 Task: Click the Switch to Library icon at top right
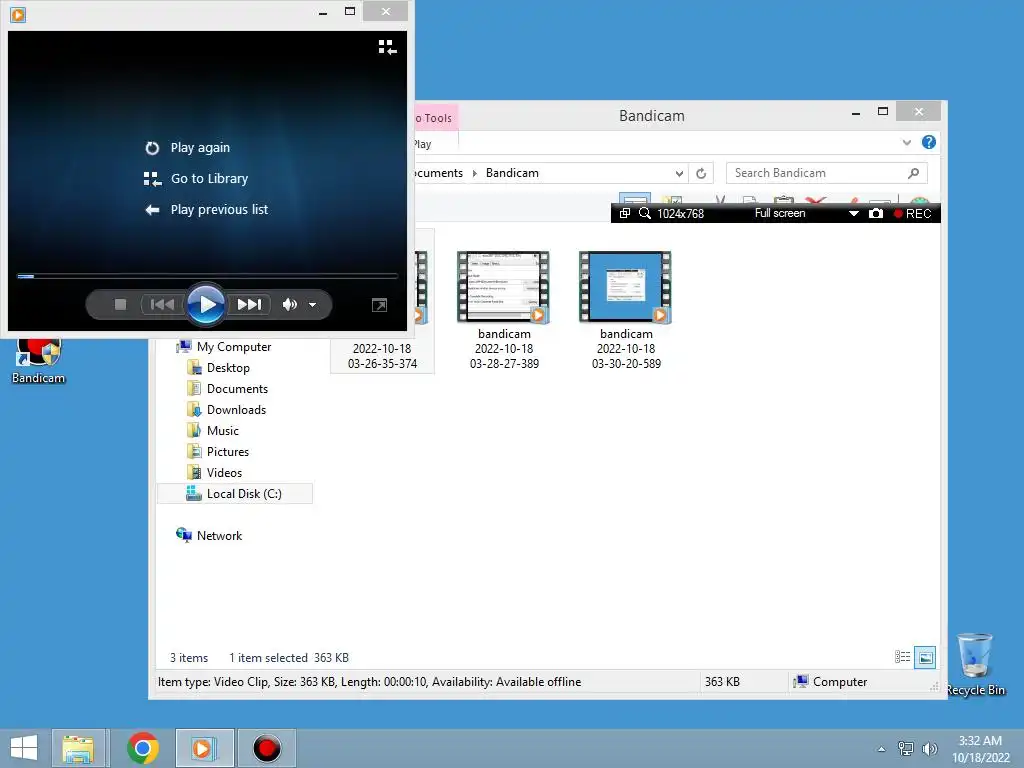click(x=387, y=47)
